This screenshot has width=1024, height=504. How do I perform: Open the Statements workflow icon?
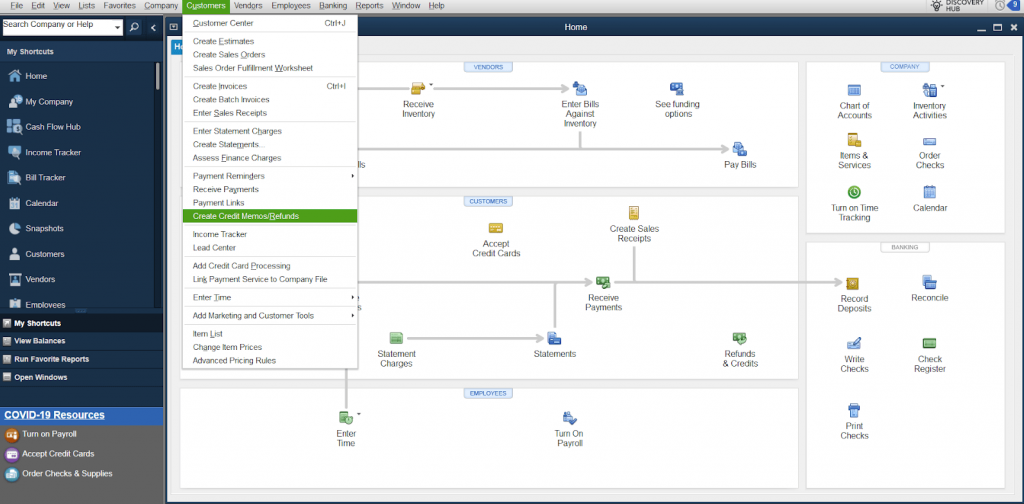(x=554, y=338)
